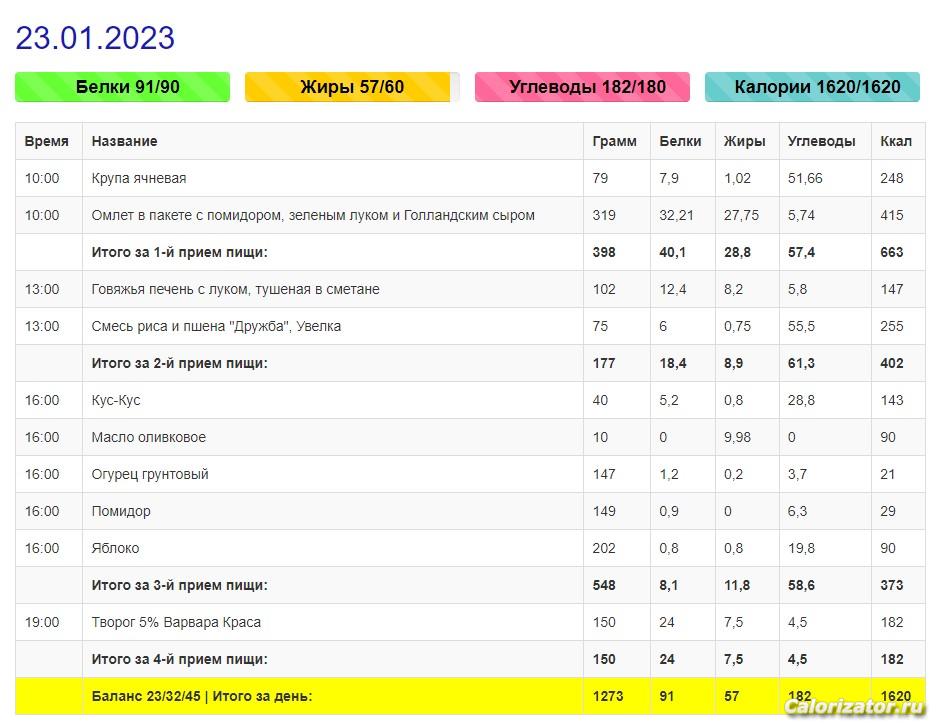947x728 pixels.
Task: Click the 57 daily fat total in yellow row
Action: click(x=731, y=696)
